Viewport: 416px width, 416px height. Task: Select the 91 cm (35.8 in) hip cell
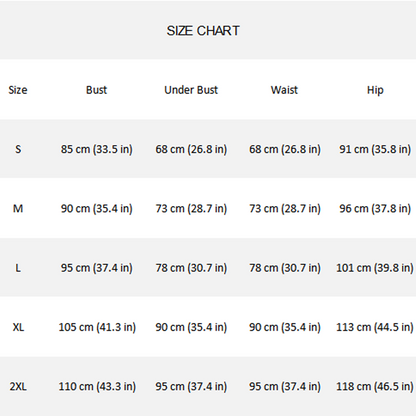click(x=375, y=149)
